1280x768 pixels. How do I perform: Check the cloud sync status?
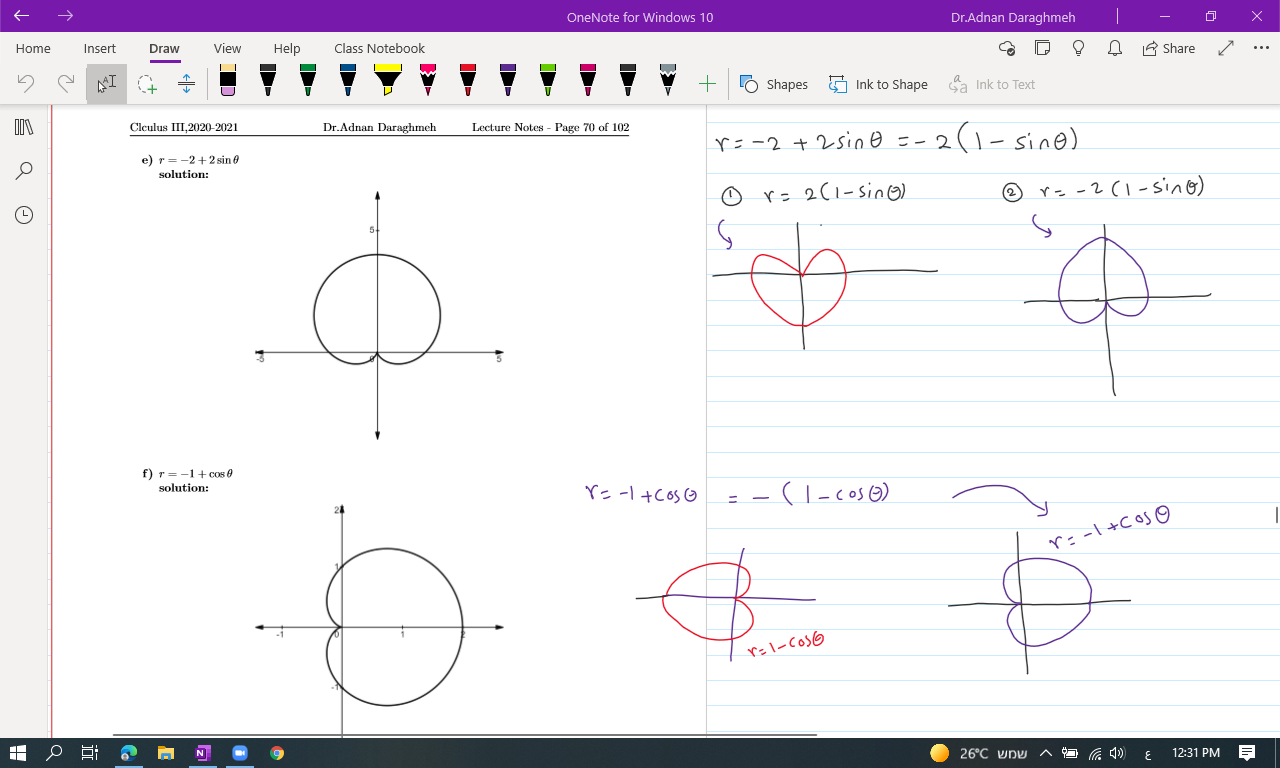tap(1007, 48)
